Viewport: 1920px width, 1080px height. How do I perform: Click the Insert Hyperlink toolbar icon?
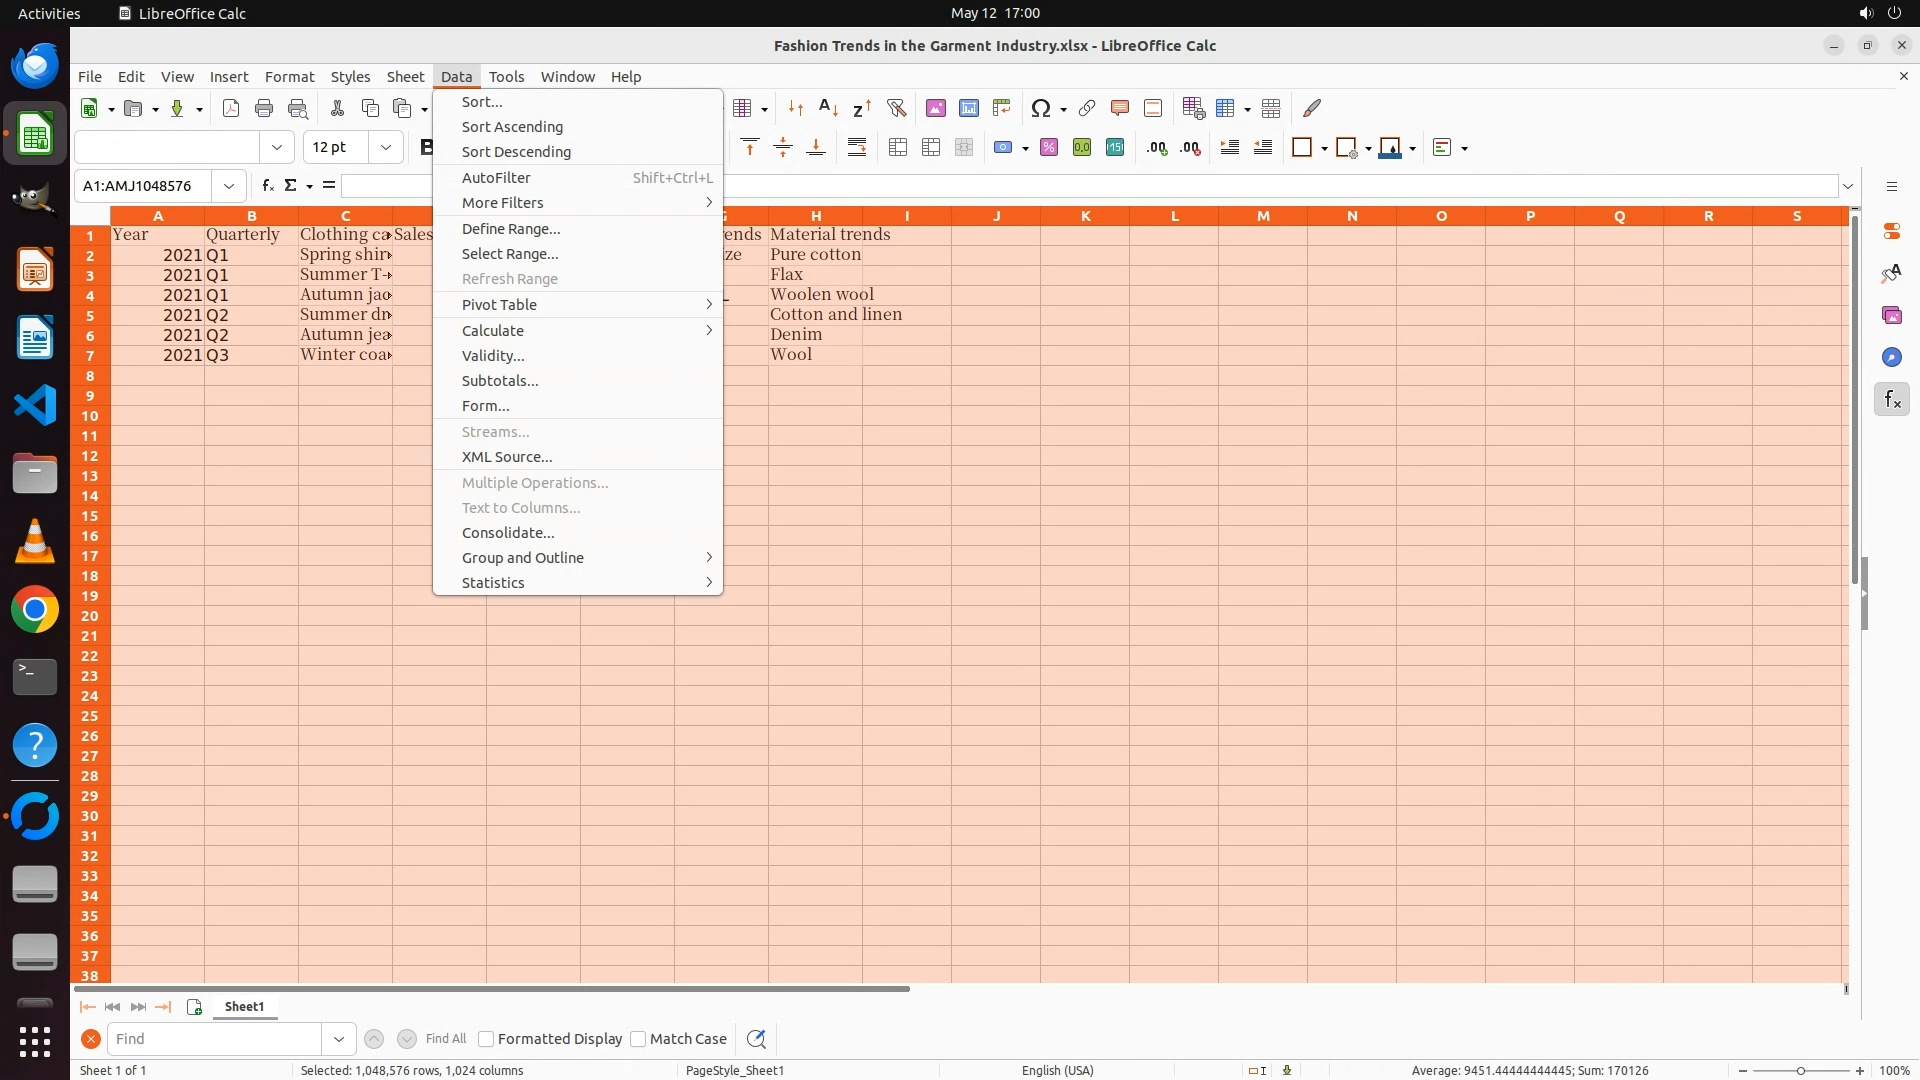pyautogui.click(x=1087, y=108)
